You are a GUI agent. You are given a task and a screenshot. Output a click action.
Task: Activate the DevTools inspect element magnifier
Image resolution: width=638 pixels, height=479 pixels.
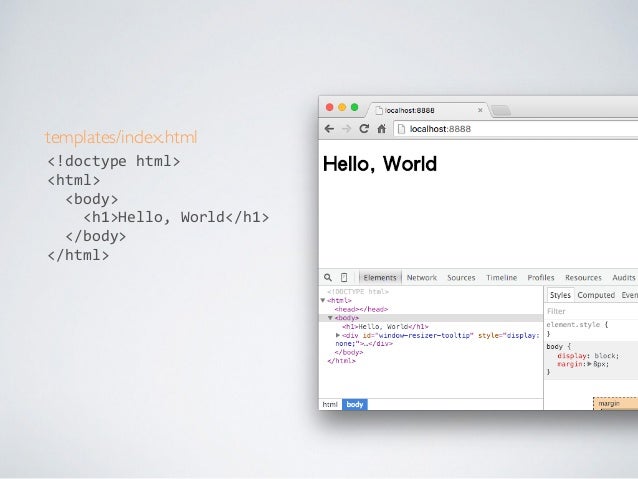[328, 278]
